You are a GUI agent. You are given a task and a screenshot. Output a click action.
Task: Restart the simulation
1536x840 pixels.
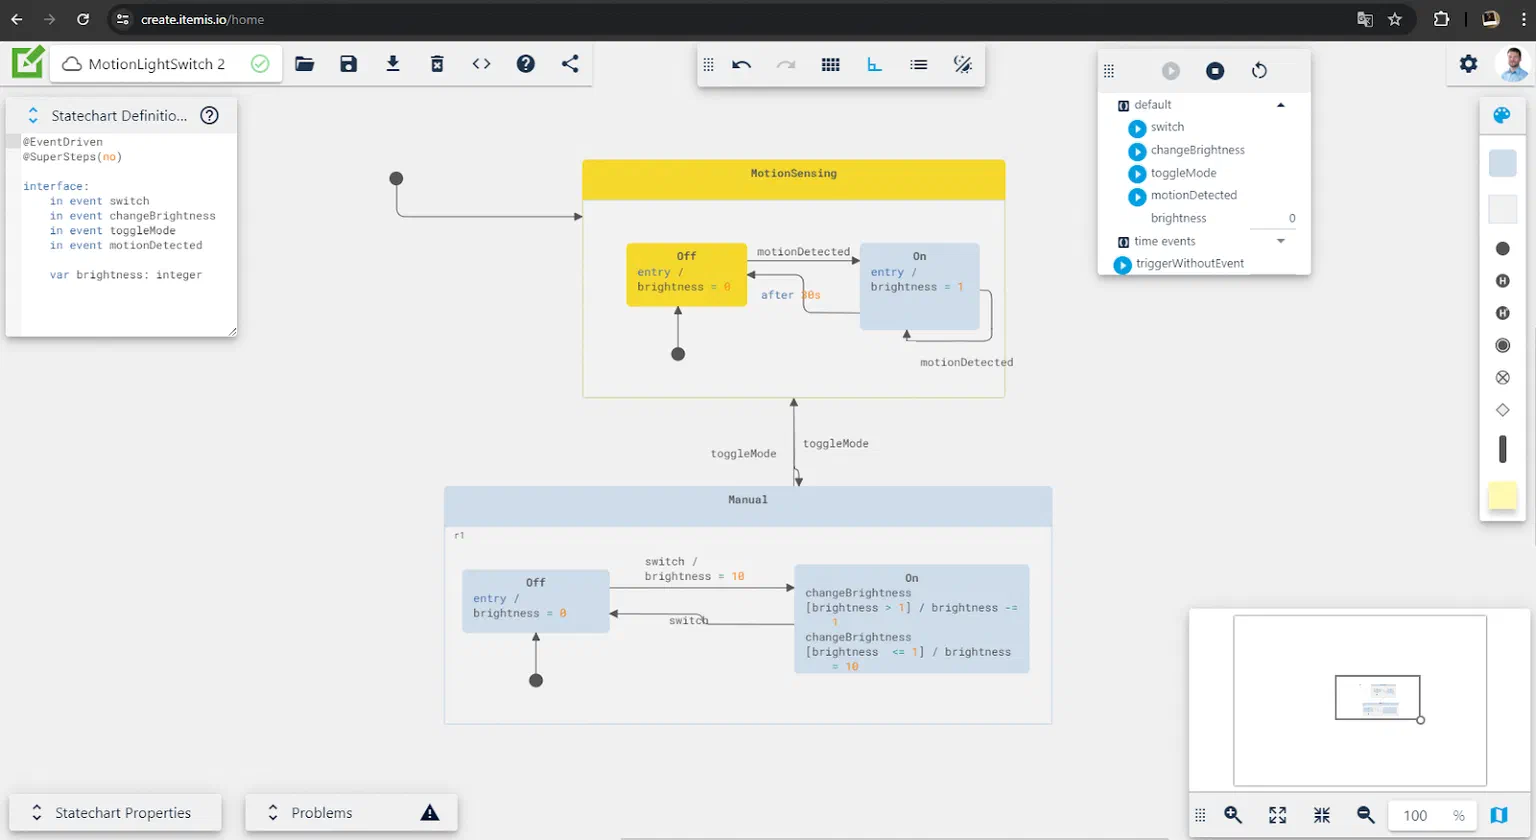pos(1259,71)
